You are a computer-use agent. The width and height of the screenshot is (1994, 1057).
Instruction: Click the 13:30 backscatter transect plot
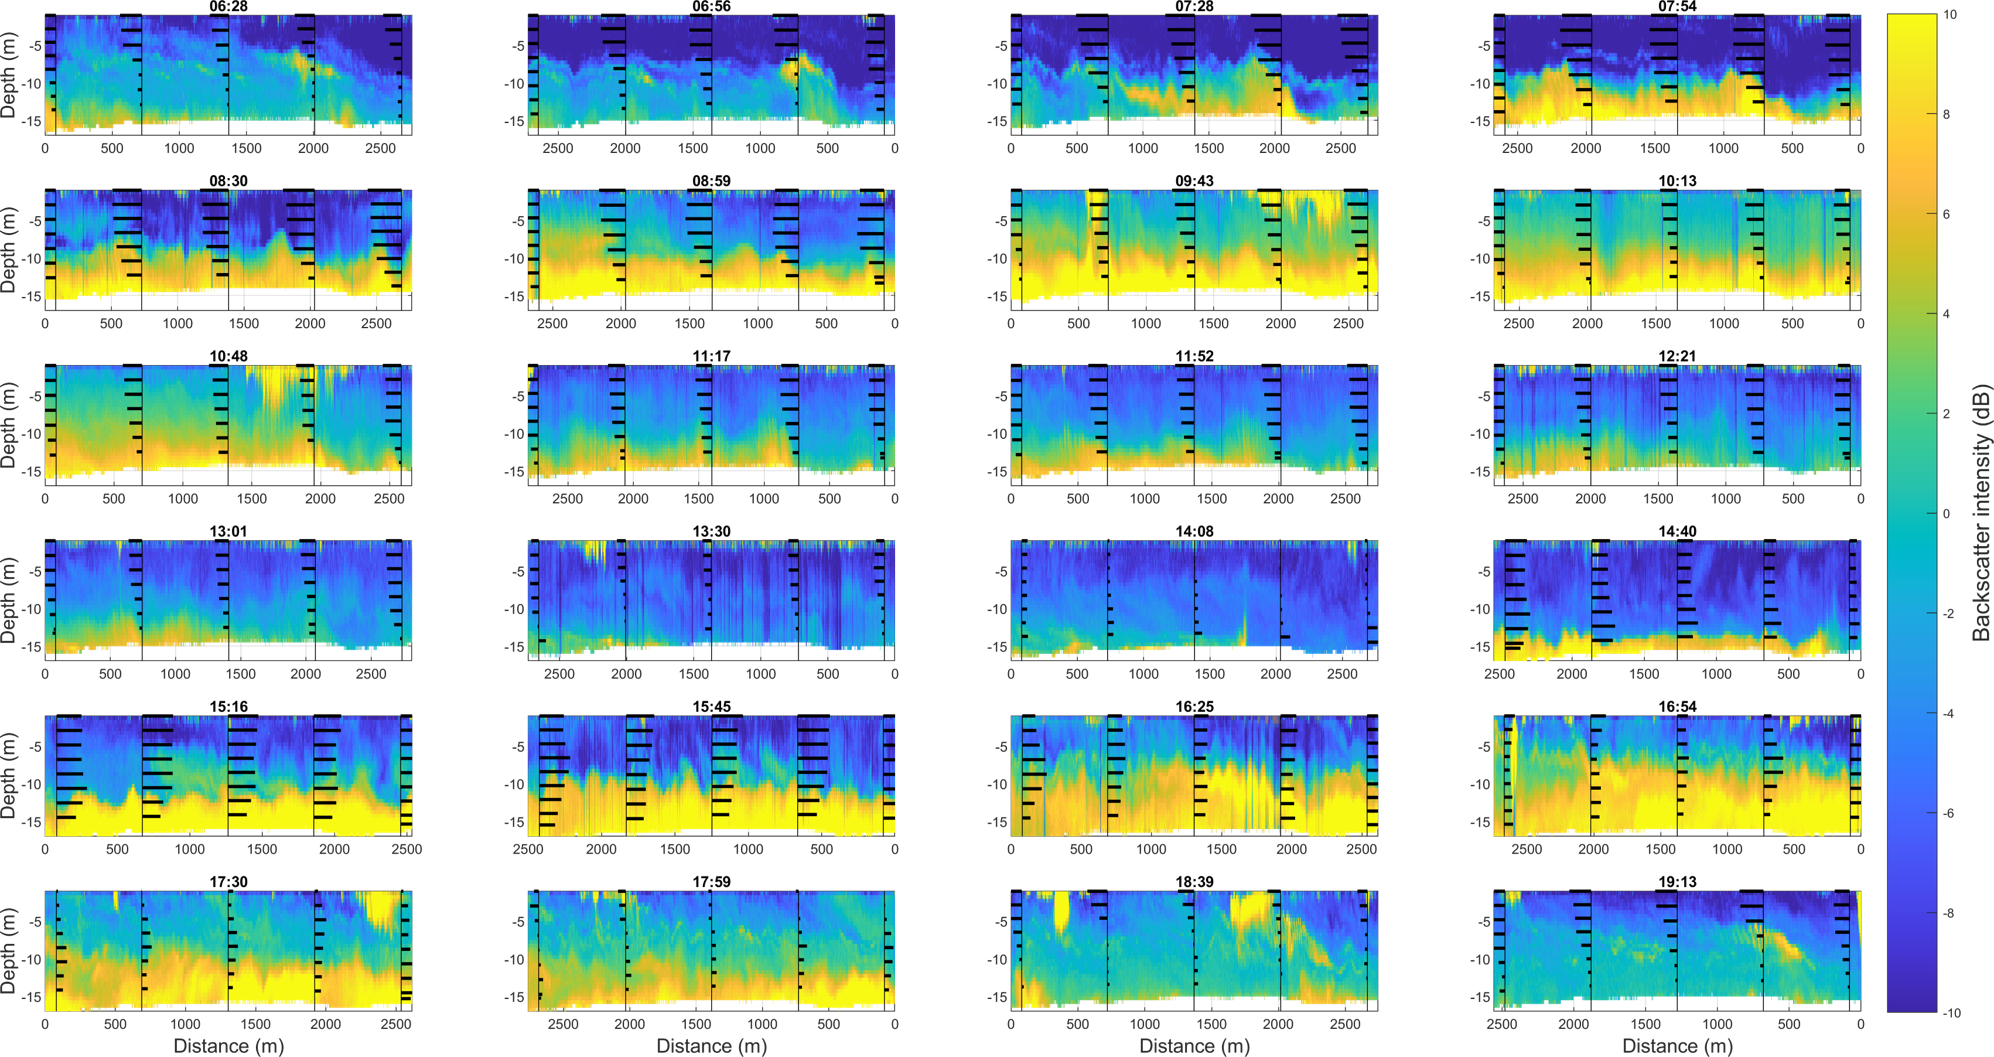point(711,597)
